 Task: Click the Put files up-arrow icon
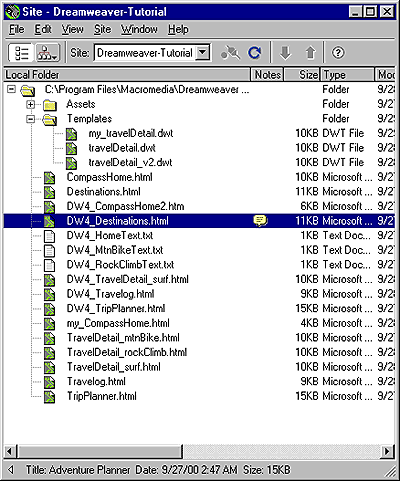point(310,53)
